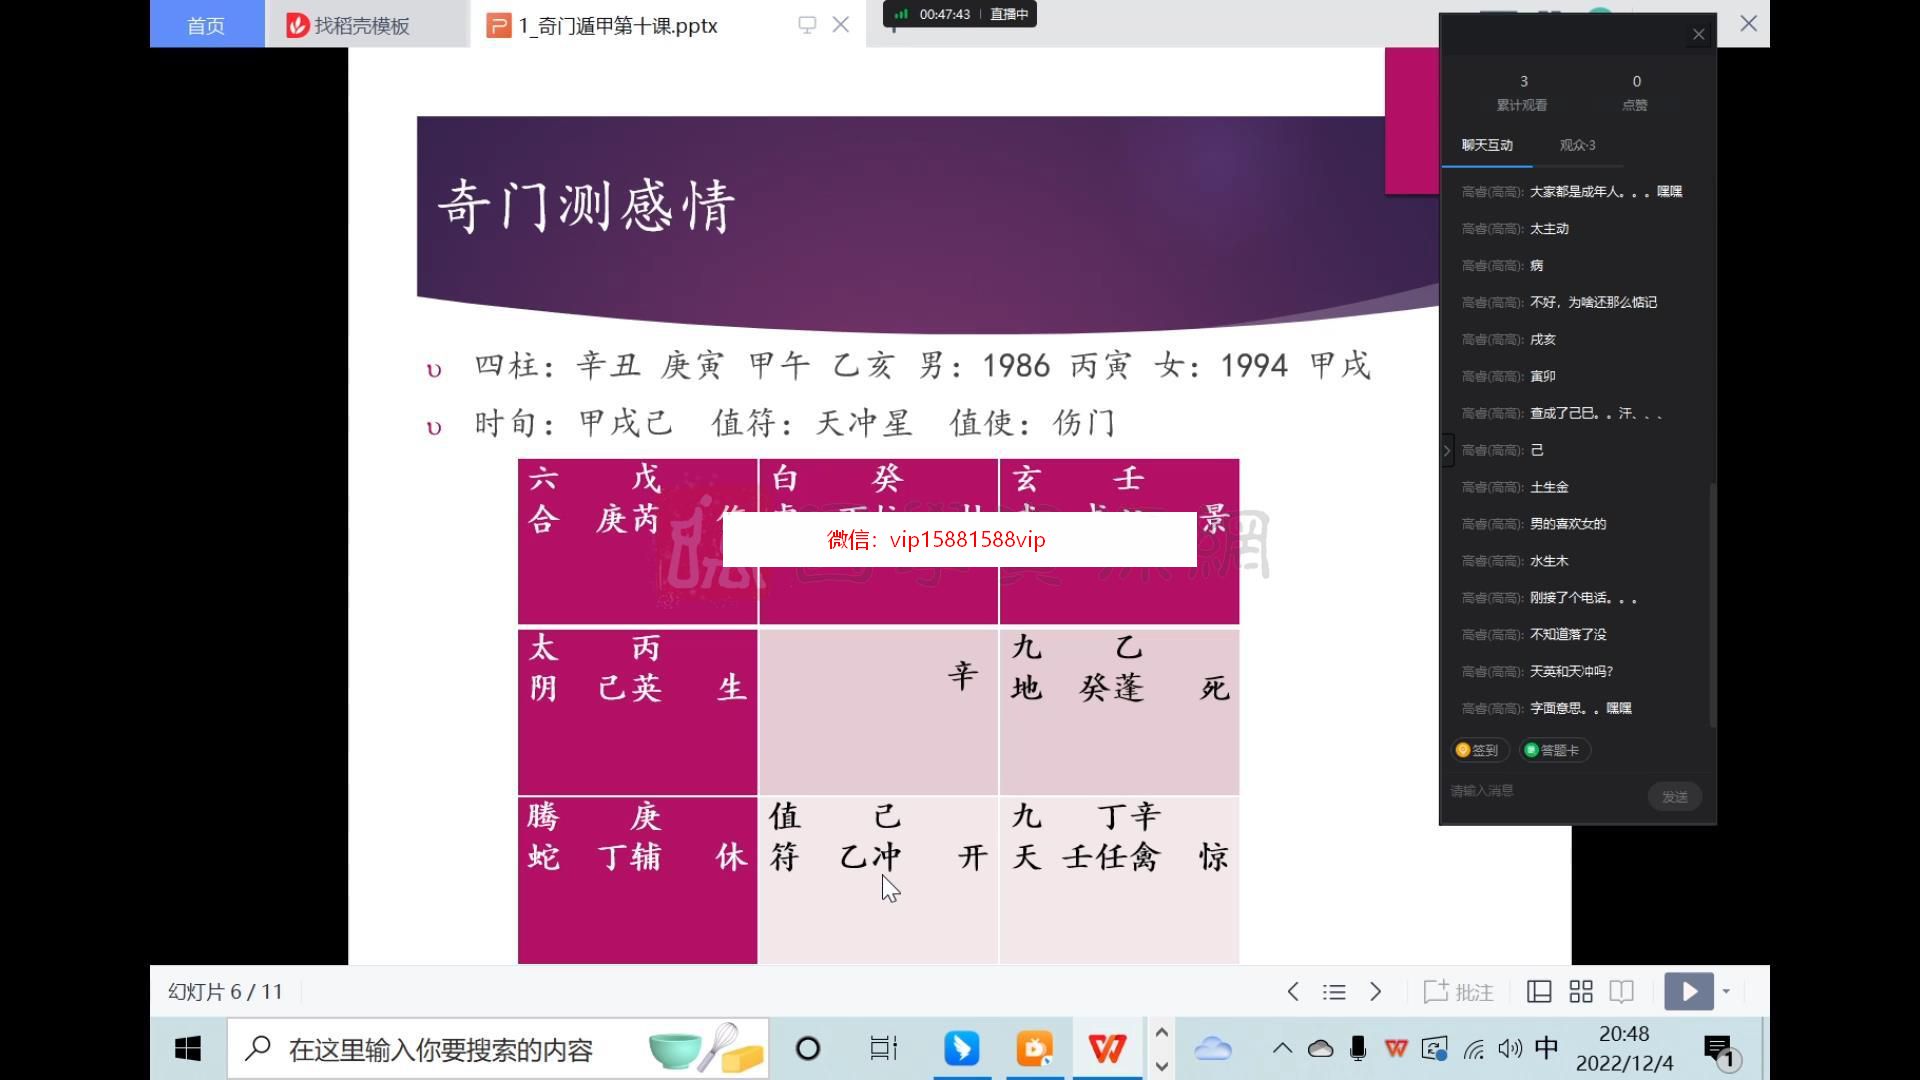The width and height of the screenshot is (1920, 1080).
Task: Close the 奇门遁甲第十课 document tab
Action: tap(841, 25)
